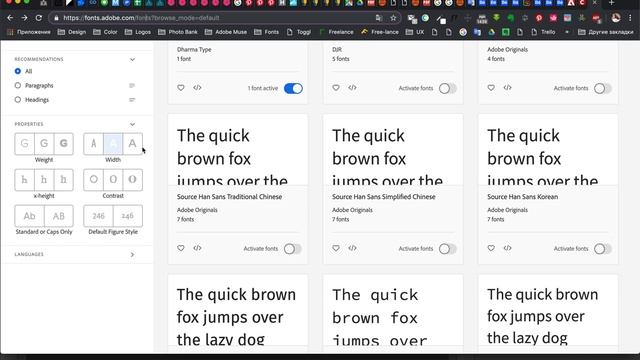Select the Headings recommendation radio

click(18, 100)
